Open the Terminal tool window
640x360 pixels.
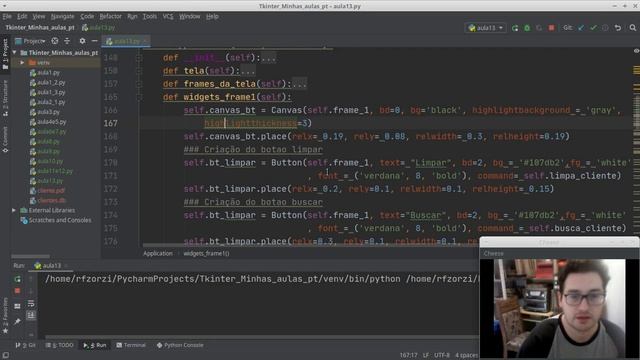(x=131, y=345)
